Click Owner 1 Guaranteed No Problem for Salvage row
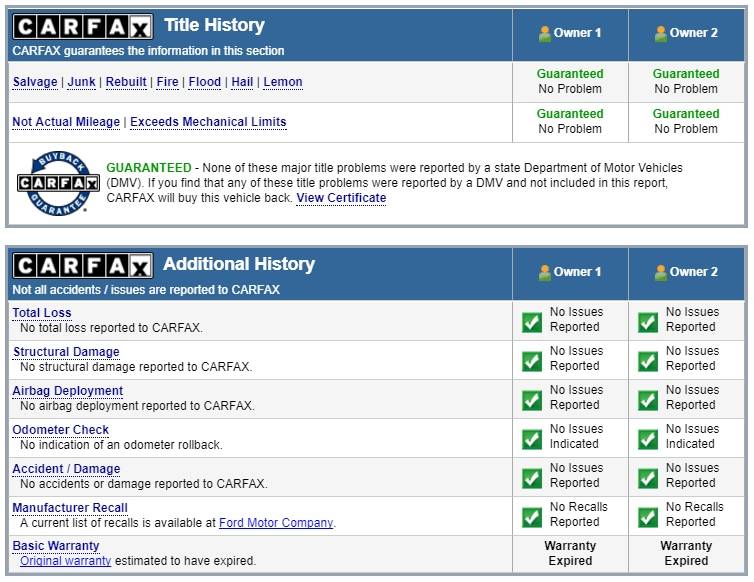Viewport: 754px width, 582px height. (x=570, y=81)
